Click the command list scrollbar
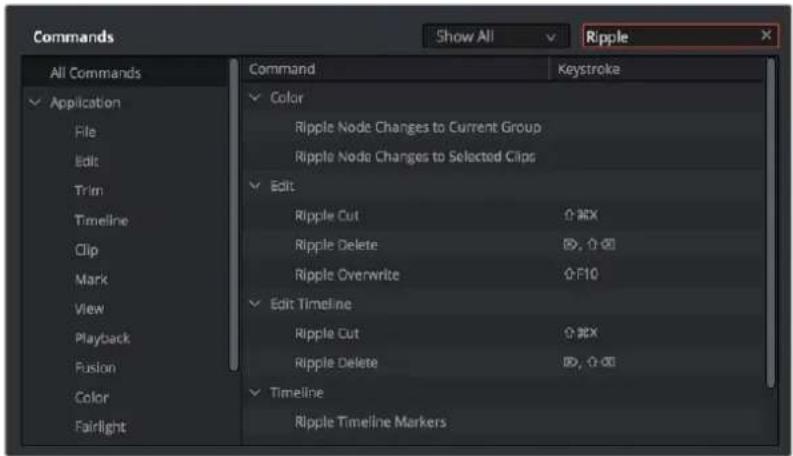This screenshot has width=793, height=456. (771, 222)
